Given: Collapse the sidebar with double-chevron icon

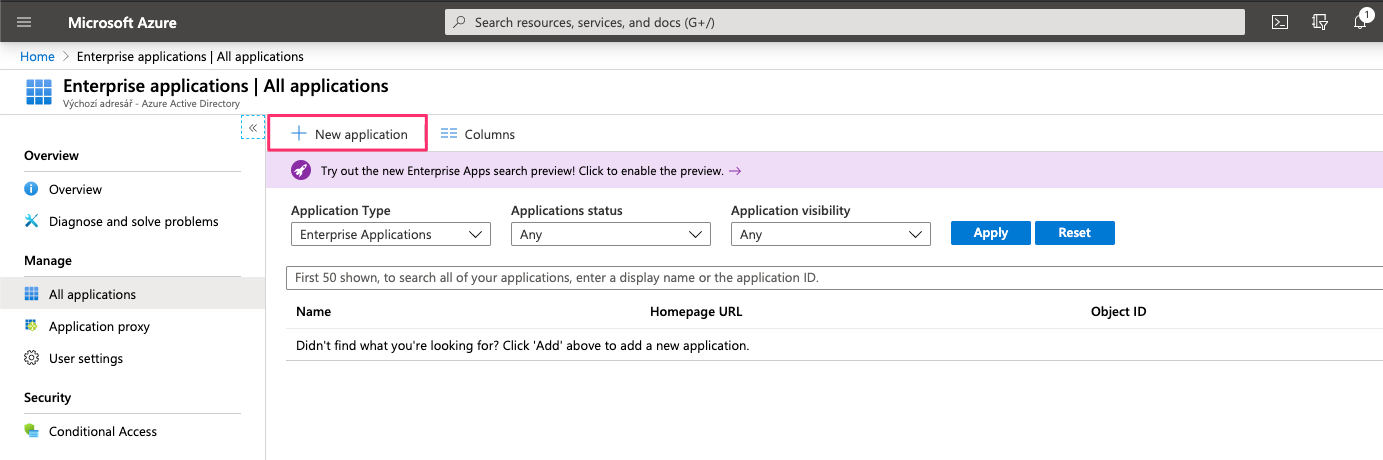Looking at the screenshot, I should (253, 128).
